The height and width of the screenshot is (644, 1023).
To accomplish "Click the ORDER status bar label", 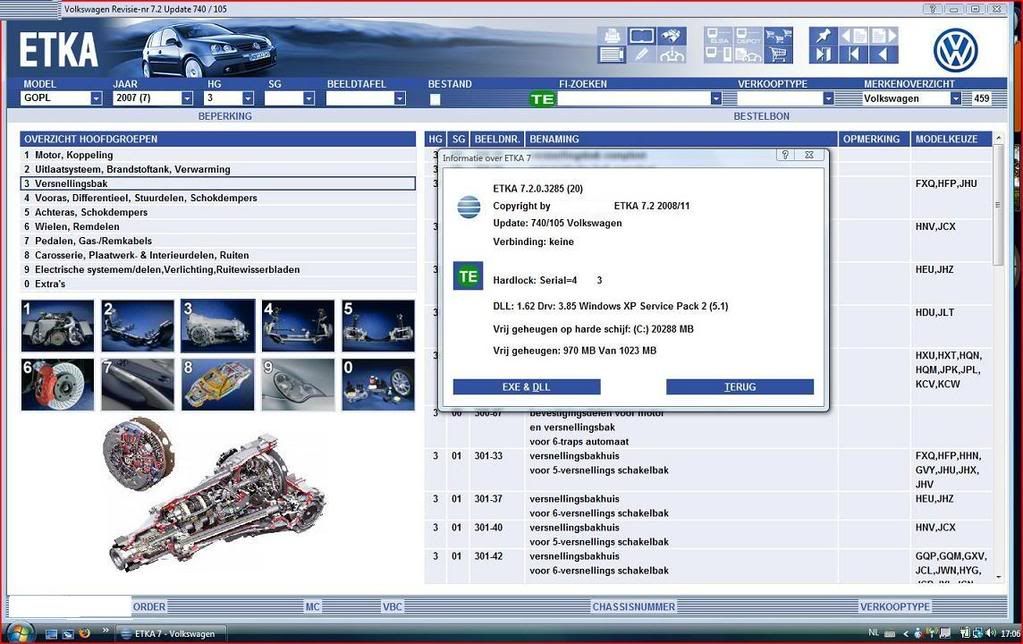I will tap(149, 607).
